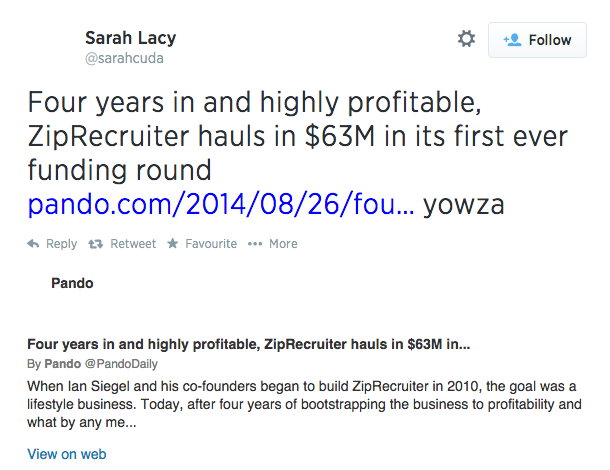The image size is (610, 470).
Task: Click the favourite star icon
Action: tap(172, 244)
